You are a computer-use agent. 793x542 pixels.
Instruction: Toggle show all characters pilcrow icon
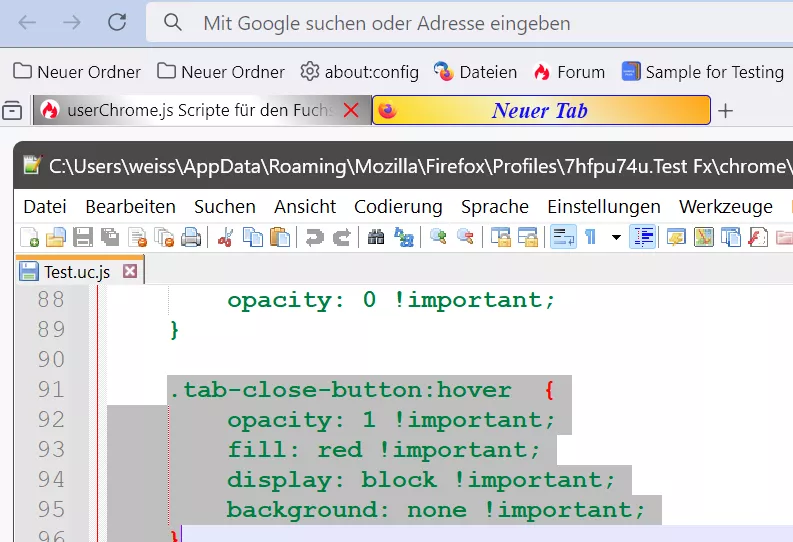click(590, 237)
